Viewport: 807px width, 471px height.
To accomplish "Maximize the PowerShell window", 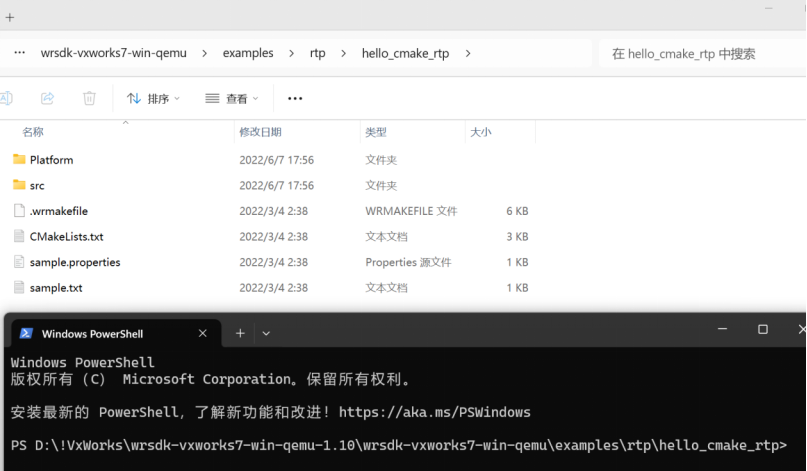I will pyautogui.click(x=763, y=329).
